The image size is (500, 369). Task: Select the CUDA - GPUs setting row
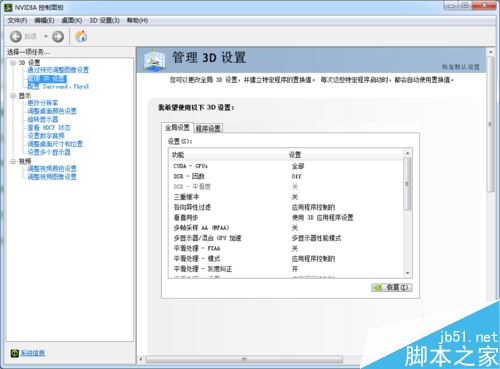point(286,166)
